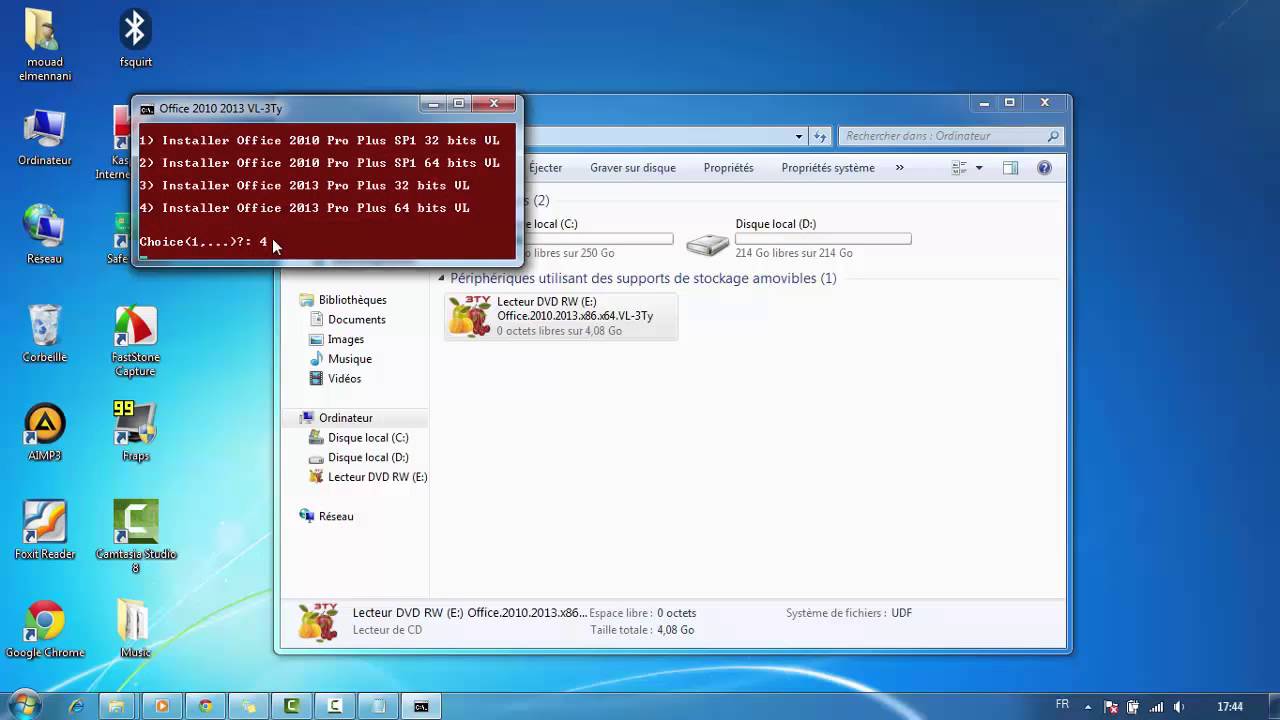Screen dimensions: 1280x720
Task: Open the mouad elmennani folder on desktop
Action: point(44,45)
